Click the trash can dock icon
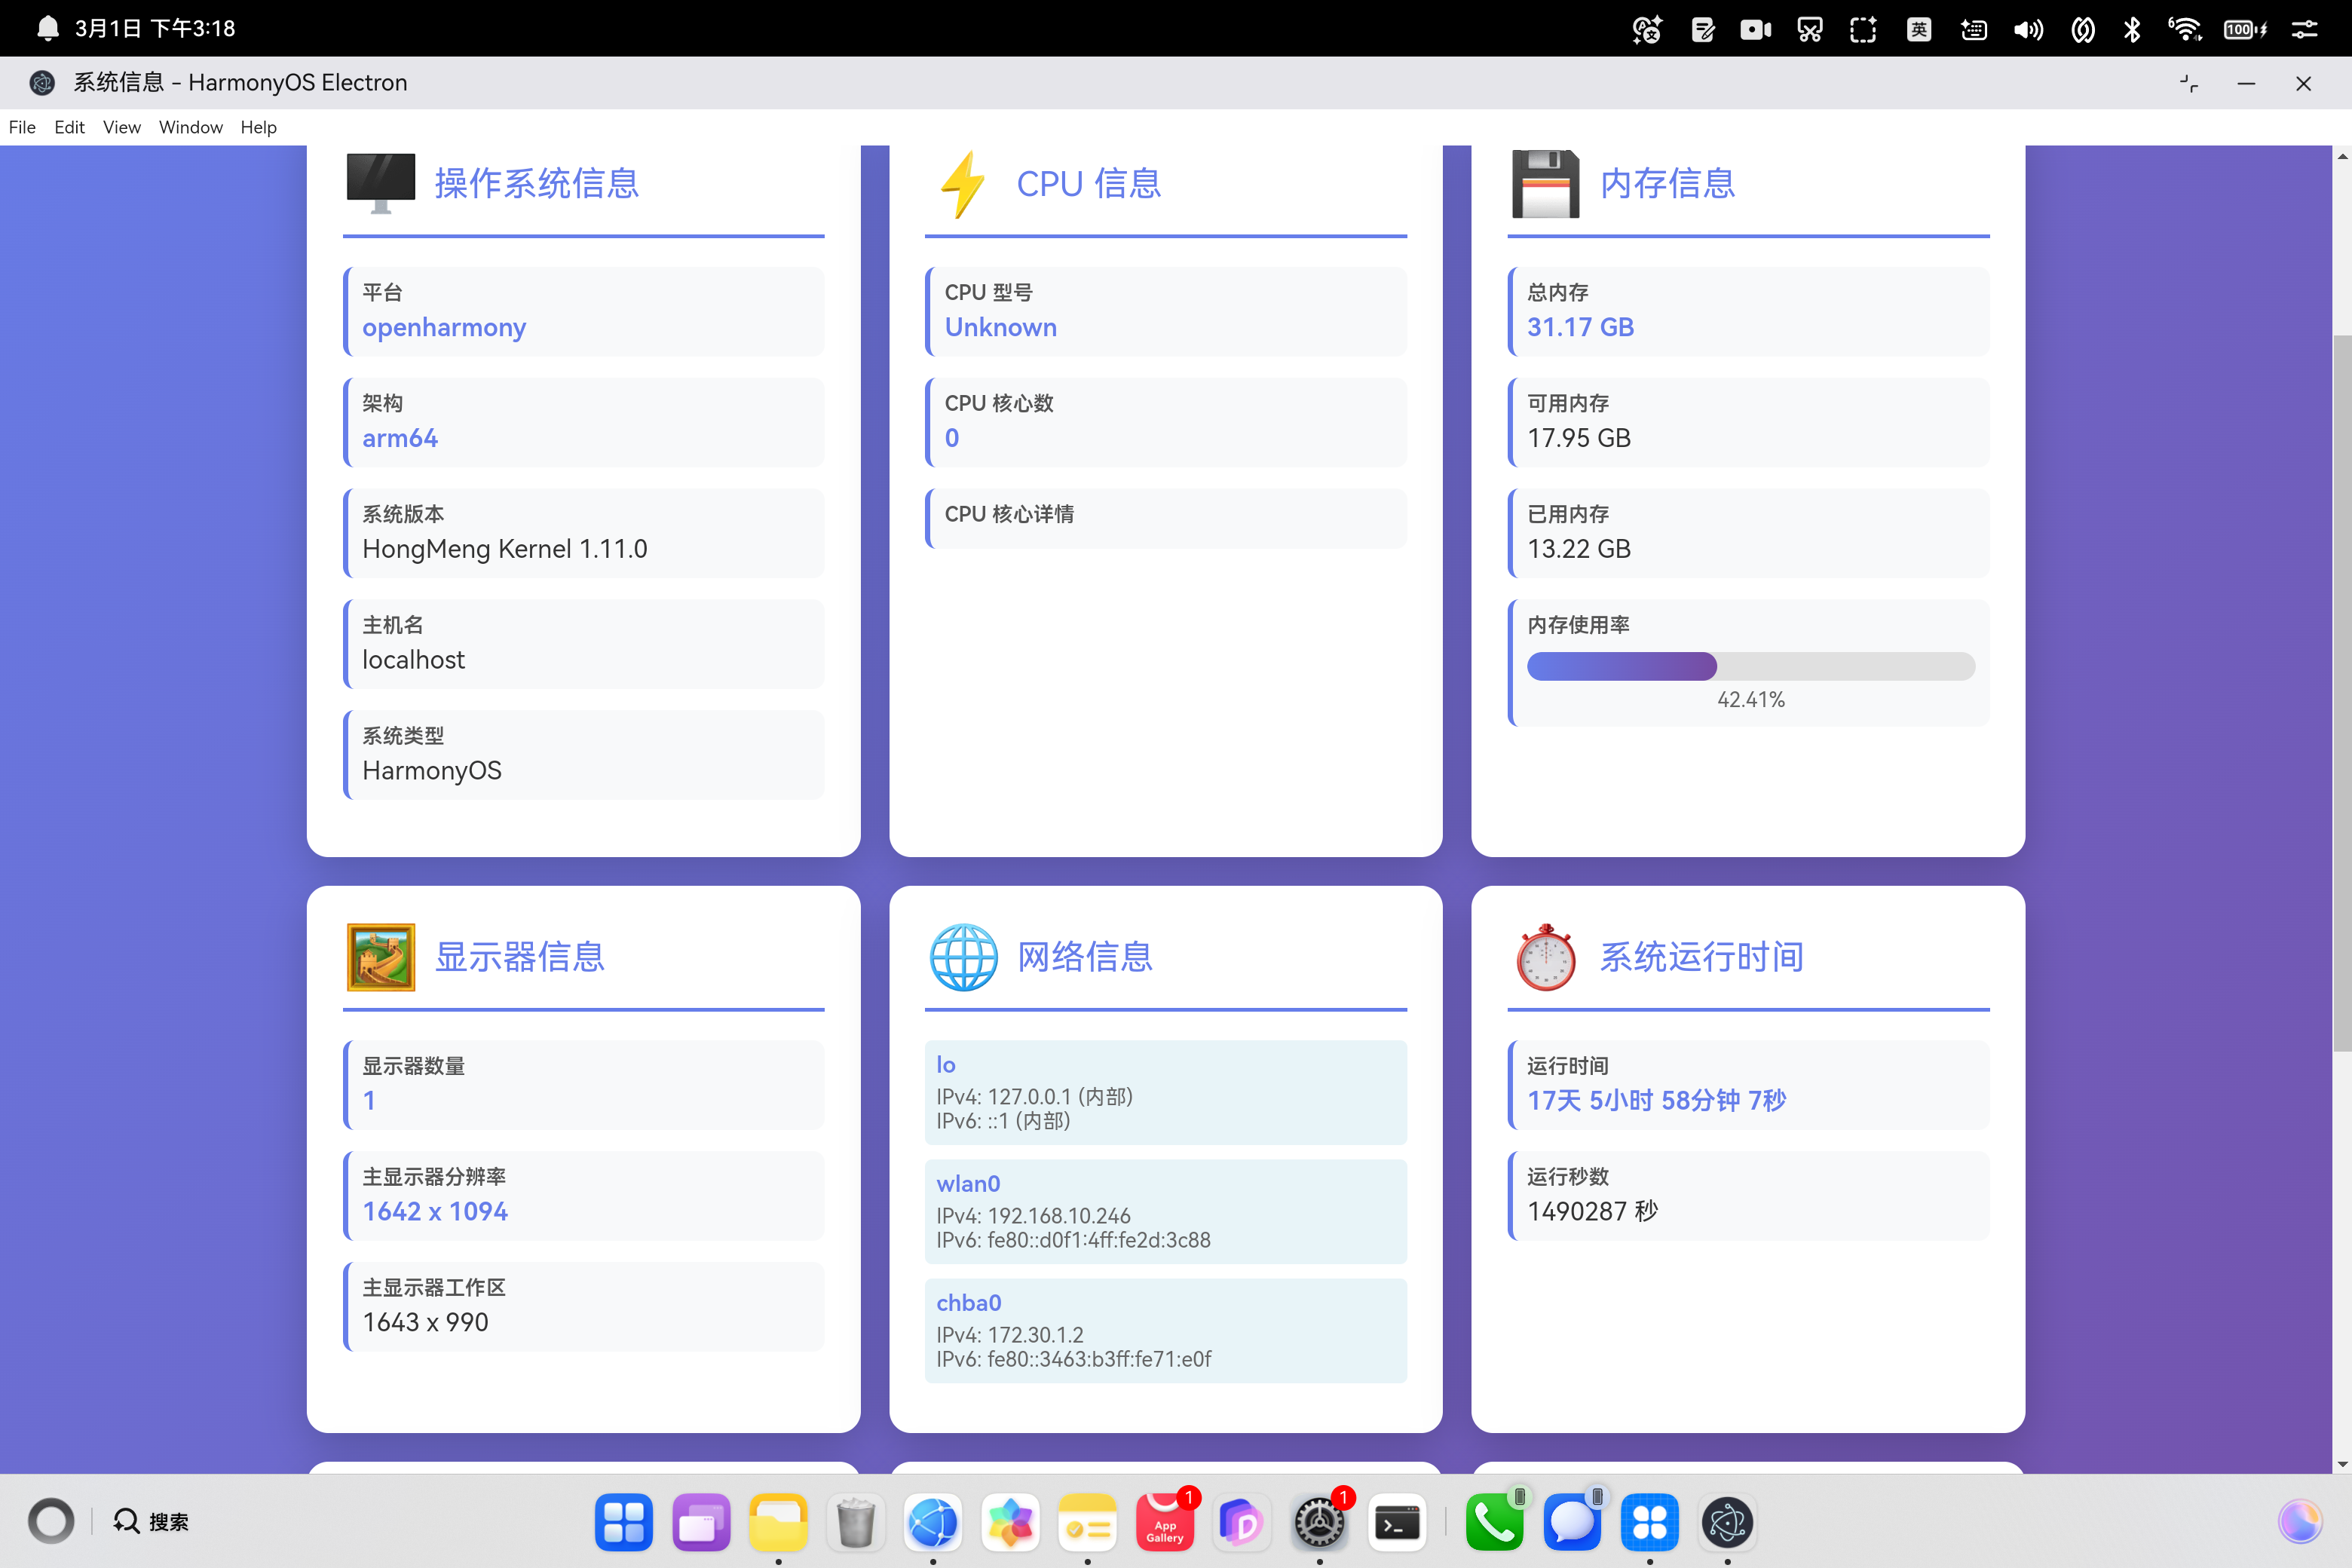 coord(855,1522)
